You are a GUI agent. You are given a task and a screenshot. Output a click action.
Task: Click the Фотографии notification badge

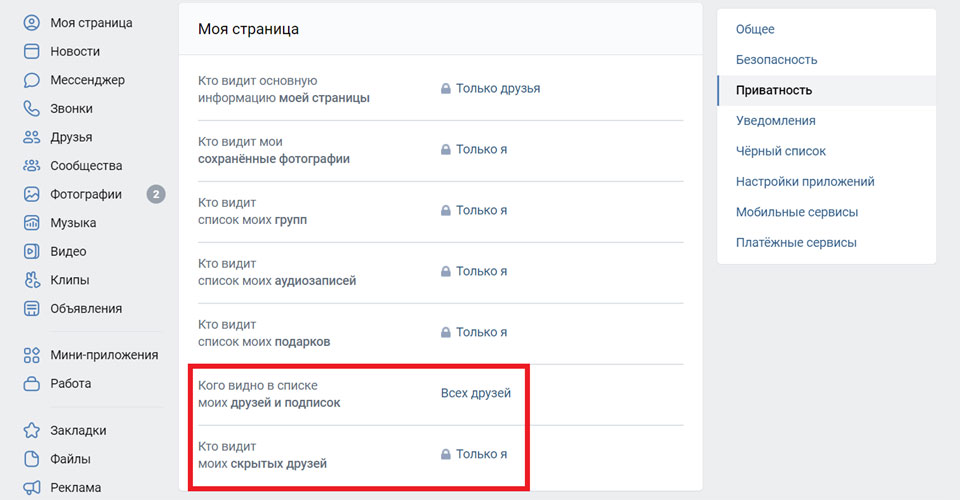click(x=156, y=195)
